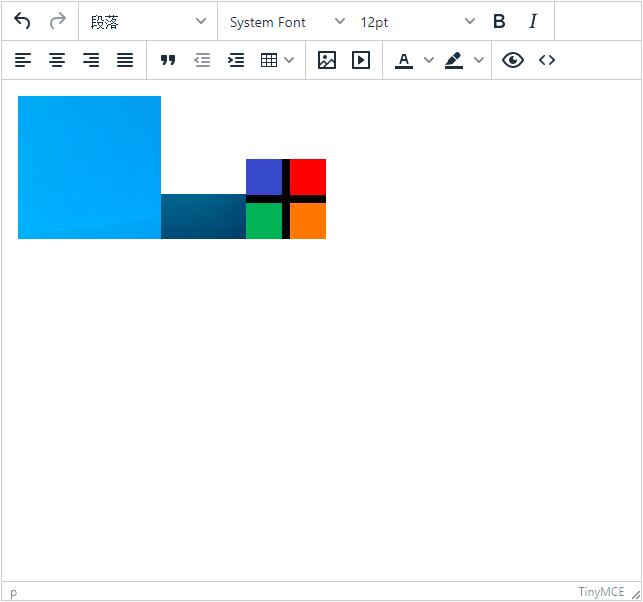This screenshot has width=643, height=602.
Task: Toggle bold formatting
Action: (x=499, y=21)
